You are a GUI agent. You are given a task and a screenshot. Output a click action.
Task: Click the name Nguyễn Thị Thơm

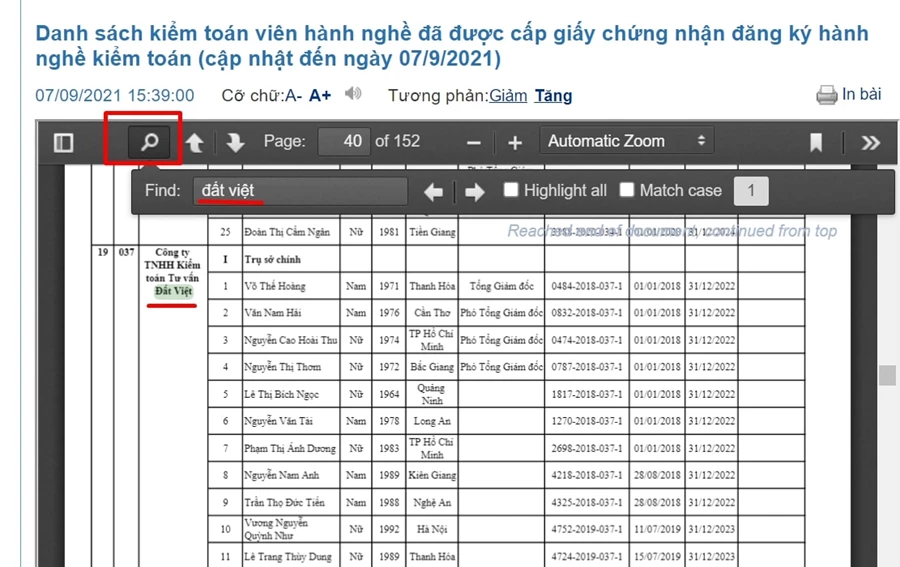[282, 367]
